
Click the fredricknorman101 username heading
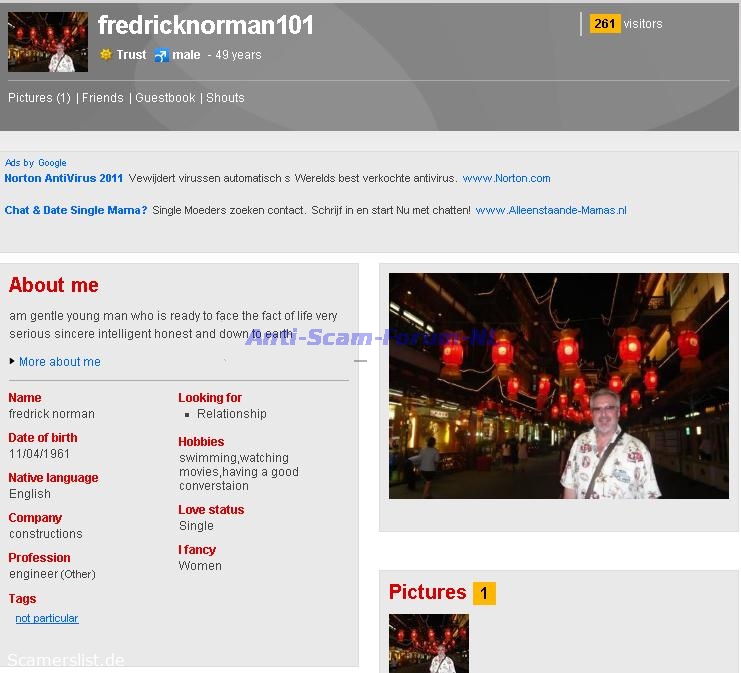(206, 26)
